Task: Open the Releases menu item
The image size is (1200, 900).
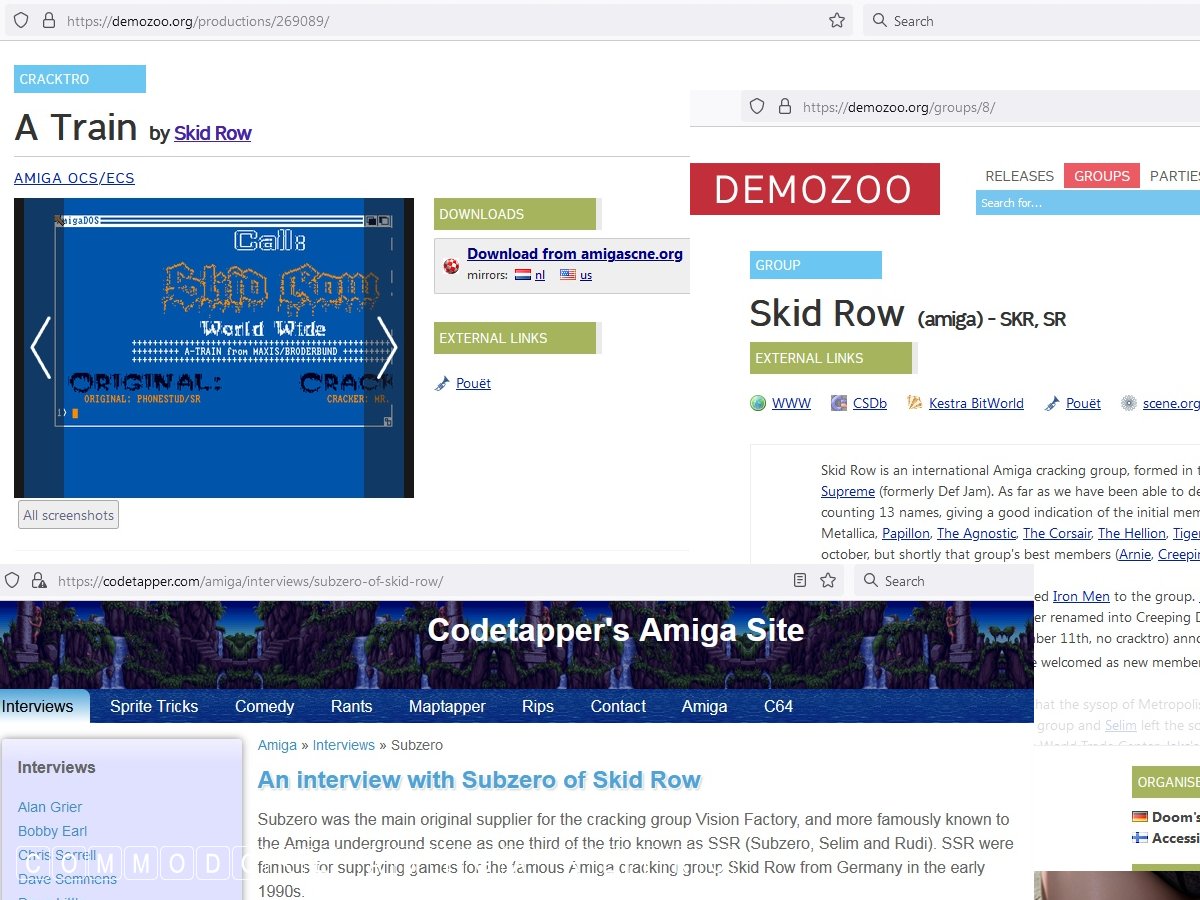Action: (1019, 176)
